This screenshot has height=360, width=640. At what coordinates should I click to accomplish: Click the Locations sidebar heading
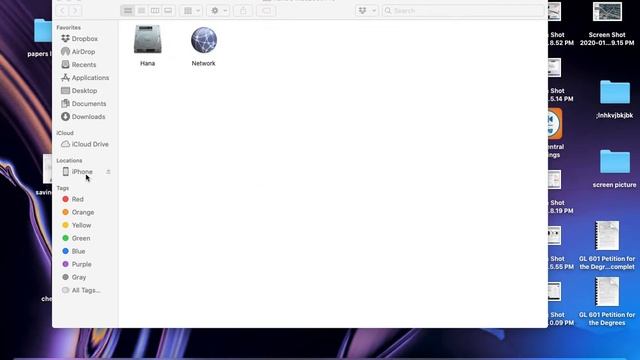tap(69, 161)
